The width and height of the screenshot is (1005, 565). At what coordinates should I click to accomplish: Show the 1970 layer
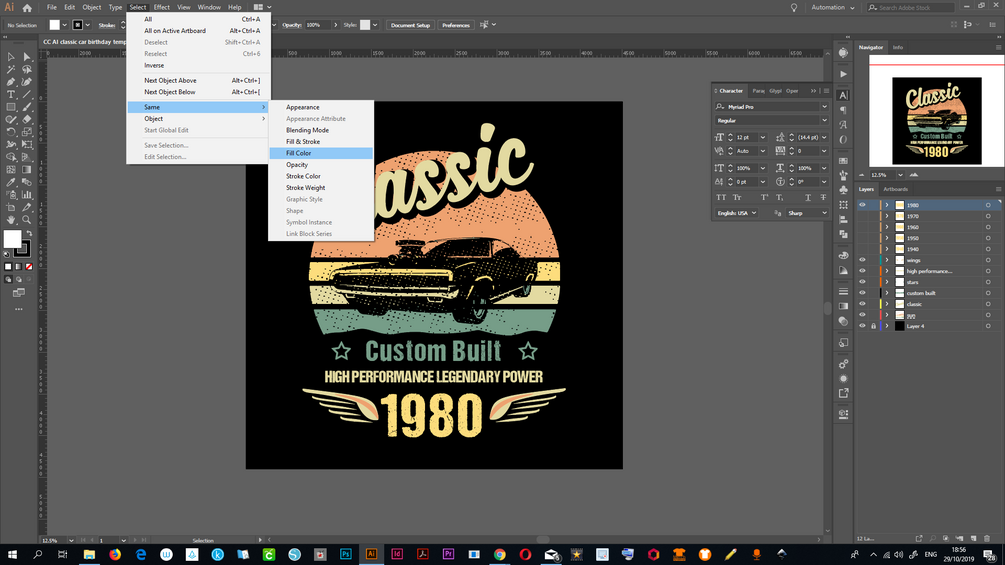862,216
